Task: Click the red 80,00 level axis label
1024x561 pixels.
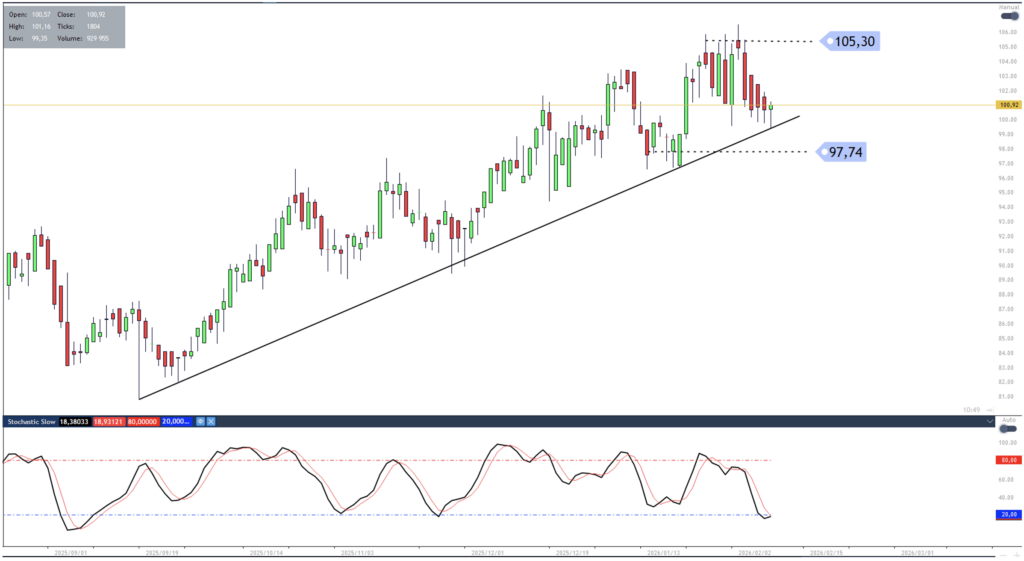Action: [x=1008, y=461]
